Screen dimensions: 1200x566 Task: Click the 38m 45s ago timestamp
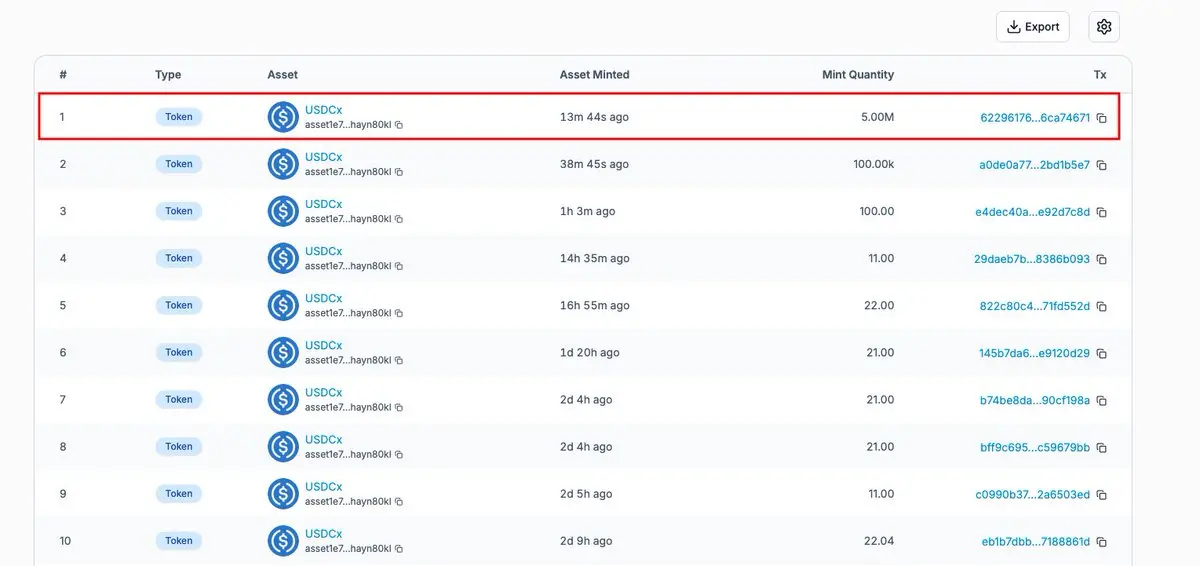pos(594,164)
